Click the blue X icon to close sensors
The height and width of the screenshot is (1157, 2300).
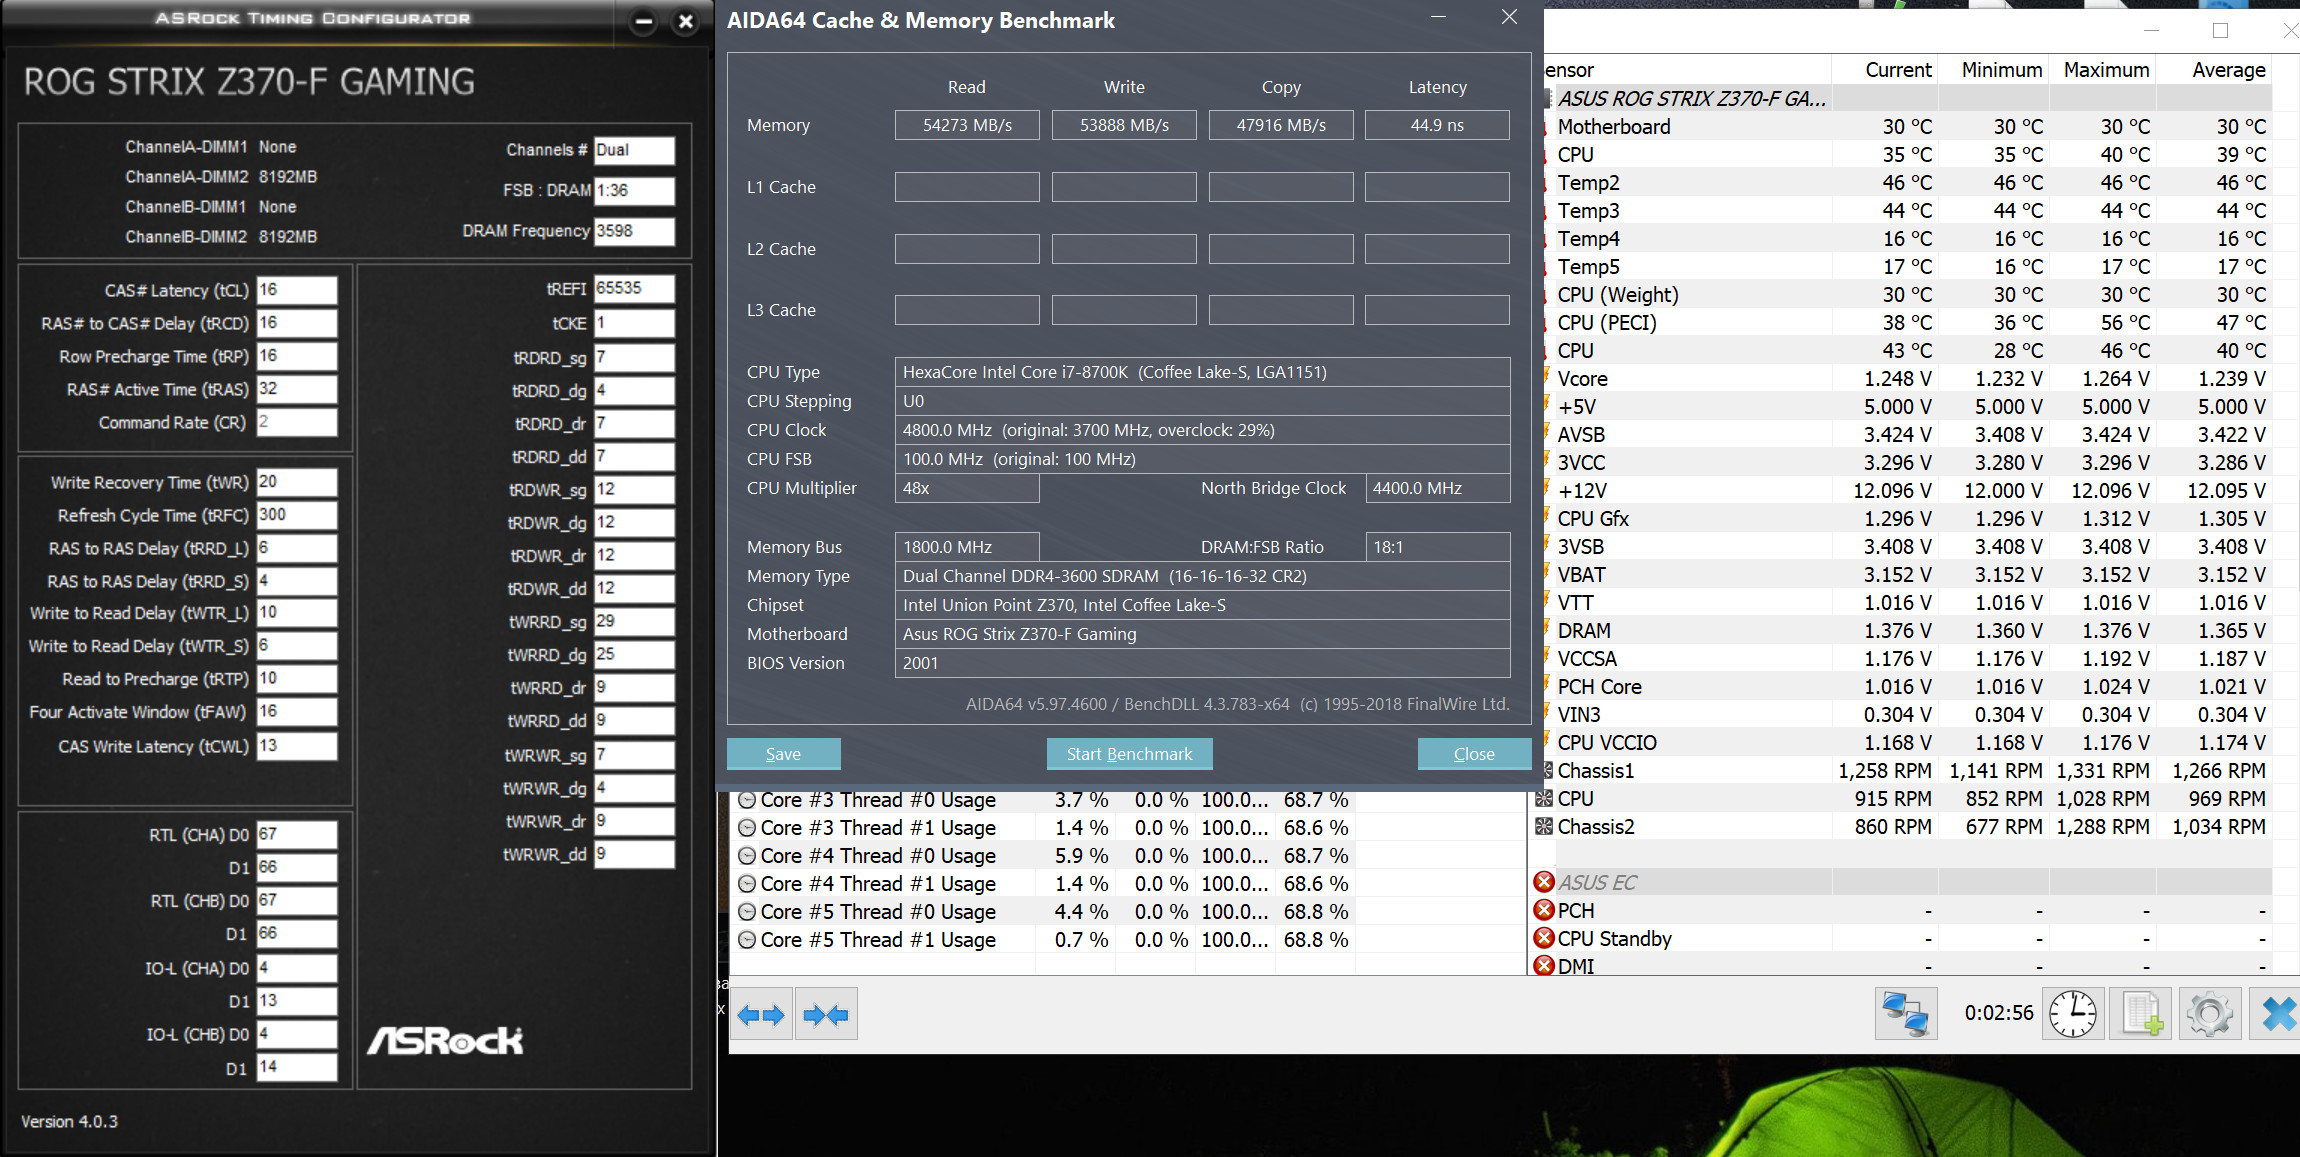pos(2277,1014)
